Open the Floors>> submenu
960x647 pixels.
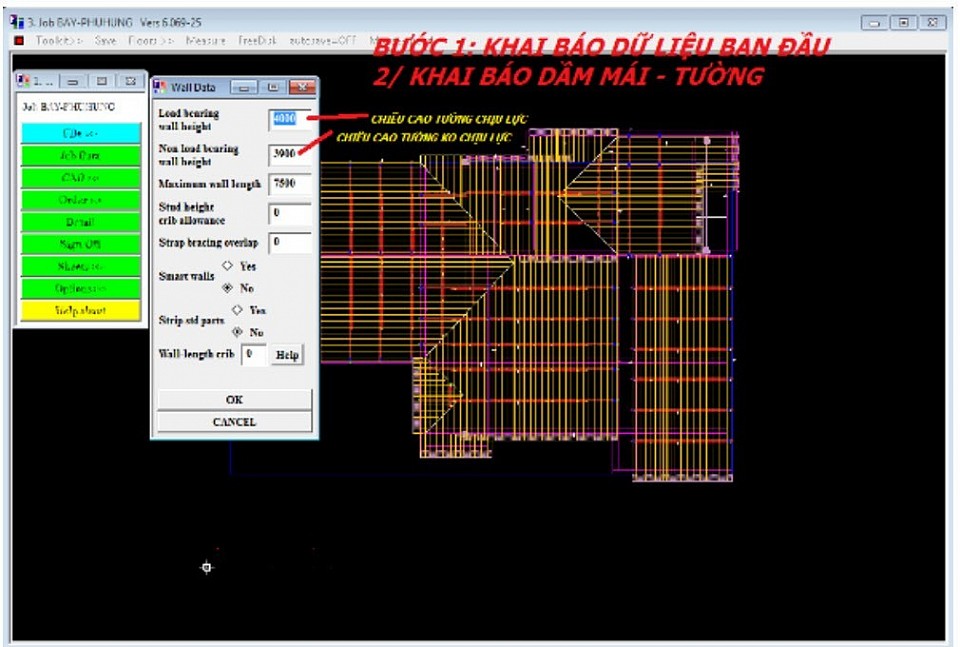150,41
